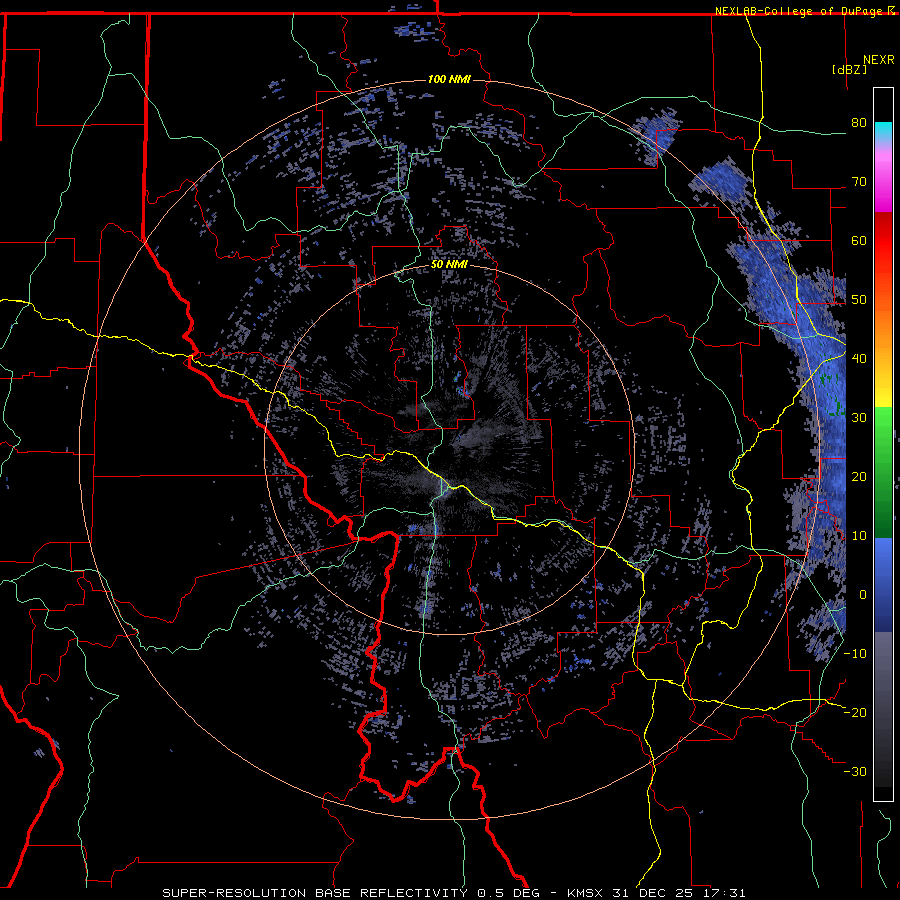Click the Super-Resolution Base Reflectivity caption
Viewport: 900px width, 900px height.
point(315,893)
